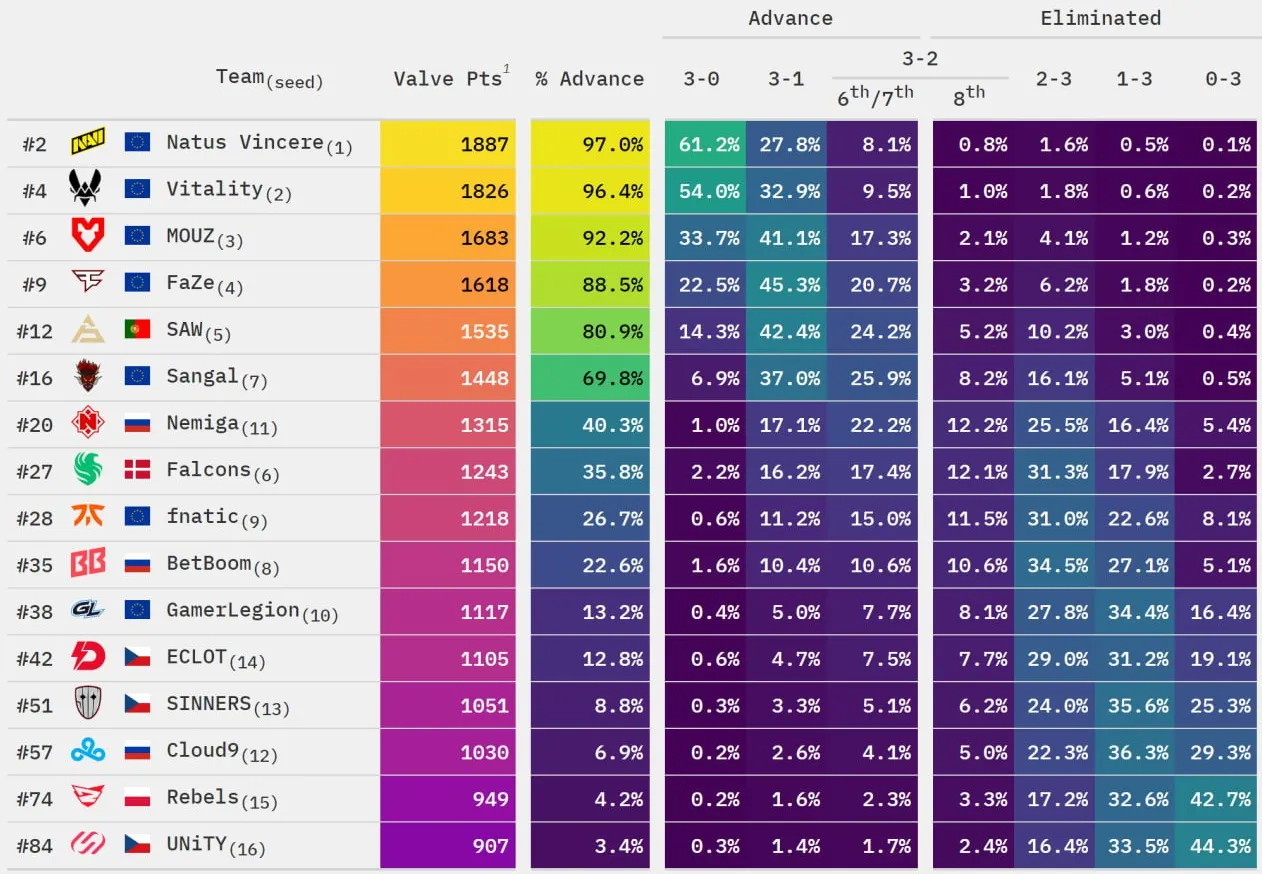
Task: Click the 3-2 column group header
Action: click(920, 58)
